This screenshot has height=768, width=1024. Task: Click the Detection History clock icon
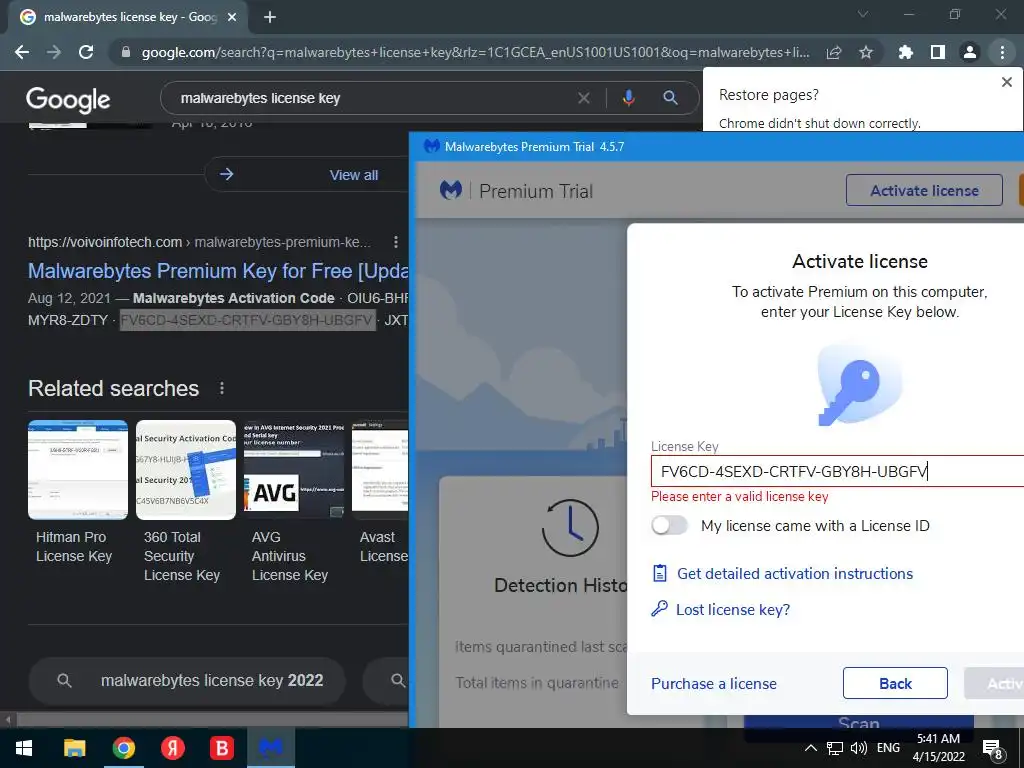[570, 528]
